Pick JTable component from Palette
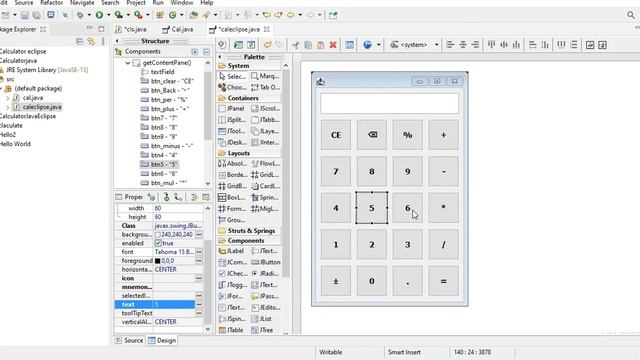Viewport: 640px width, 360px height. point(231,330)
